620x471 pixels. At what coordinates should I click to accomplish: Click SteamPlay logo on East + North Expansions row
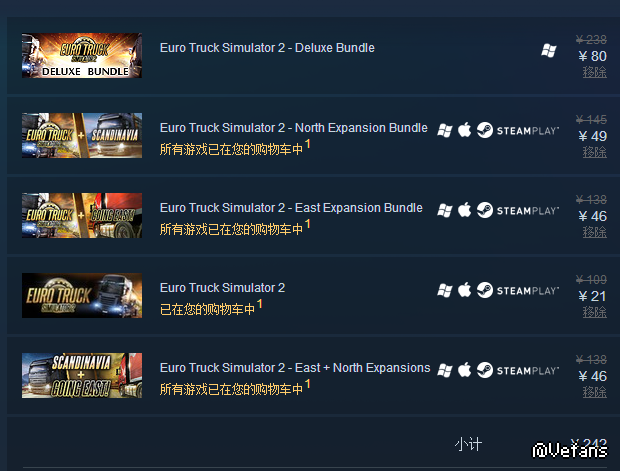pyautogui.click(x=518, y=370)
